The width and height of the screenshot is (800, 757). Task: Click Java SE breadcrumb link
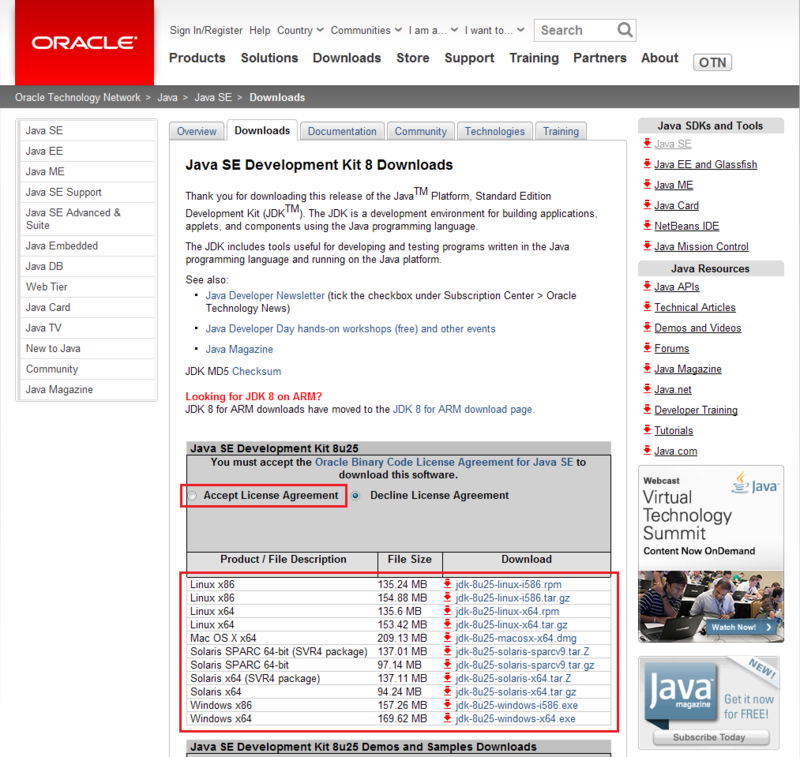(213, 97)
